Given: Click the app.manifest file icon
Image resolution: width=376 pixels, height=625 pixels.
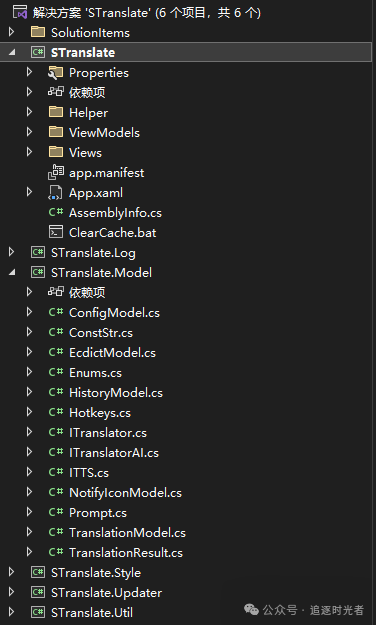Looking at the screenshot, I should pos(55,172).
